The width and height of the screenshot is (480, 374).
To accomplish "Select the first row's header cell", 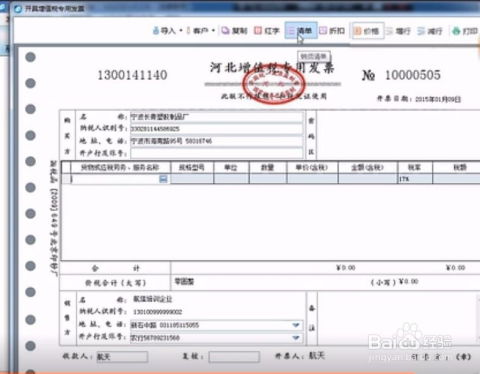I will tap(66, 179).
